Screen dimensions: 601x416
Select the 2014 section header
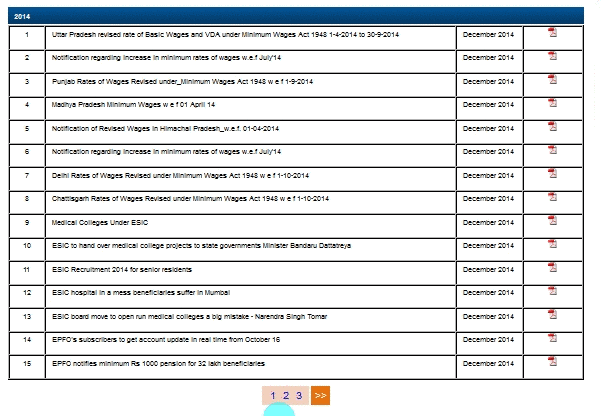click(296, 16)
